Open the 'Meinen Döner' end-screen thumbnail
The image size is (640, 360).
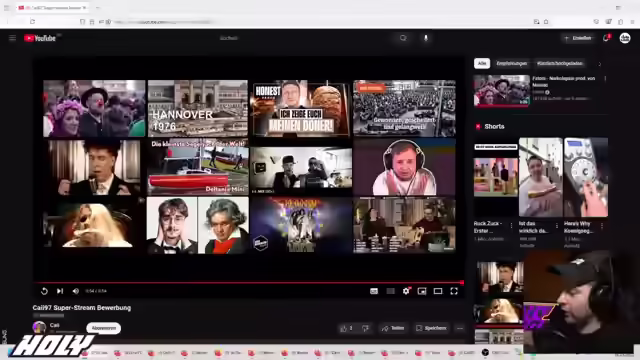coord(300,109)
